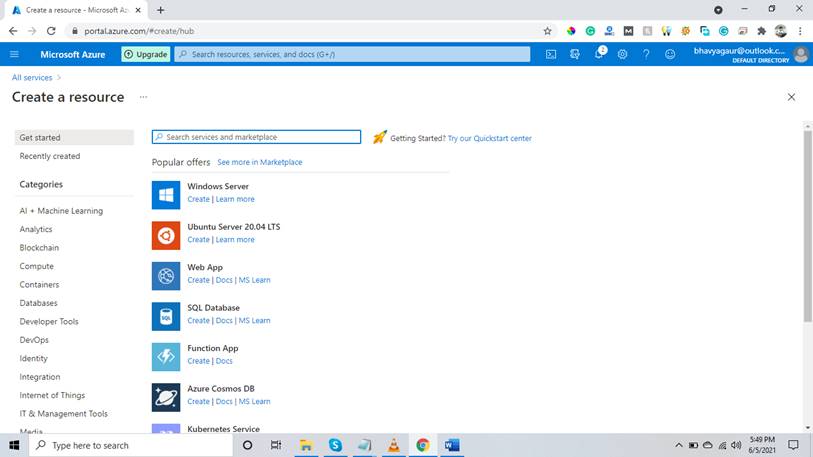The image size is (813, 457).
Task: Select Recently created
Action: [x=50, y=156]
